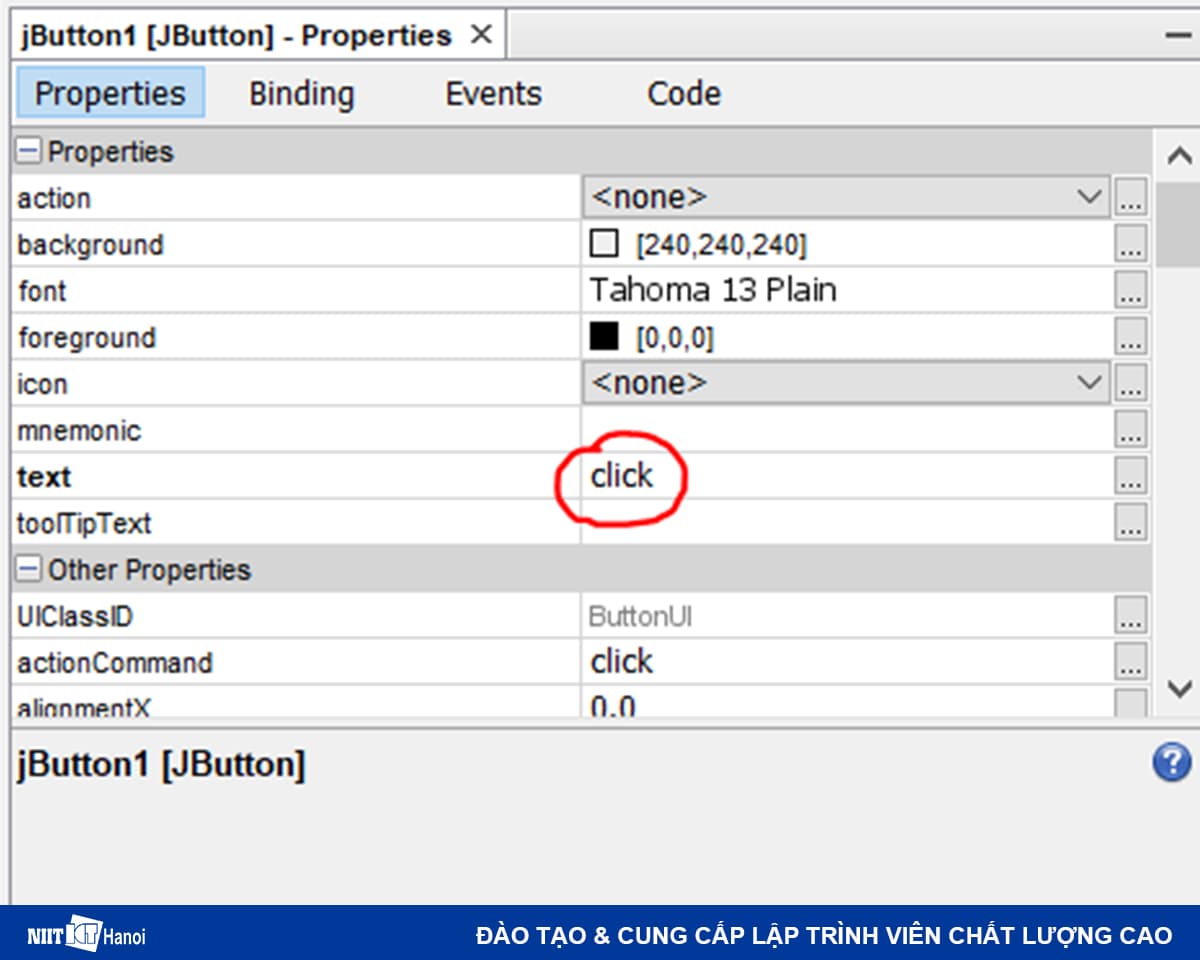
Task: Open the help icon in description area
Action: click(1171, 763)
